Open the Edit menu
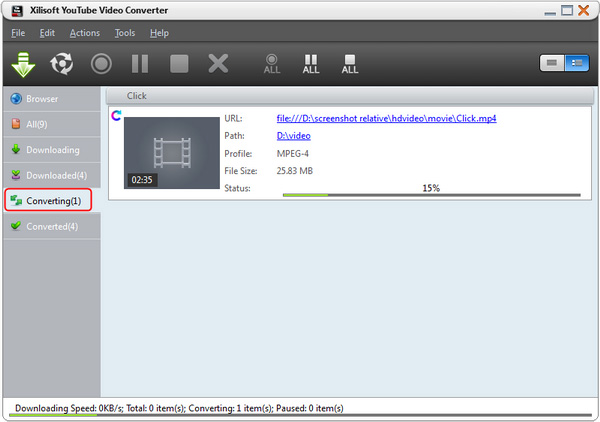 pyautogui.click(x=47, y=33)
